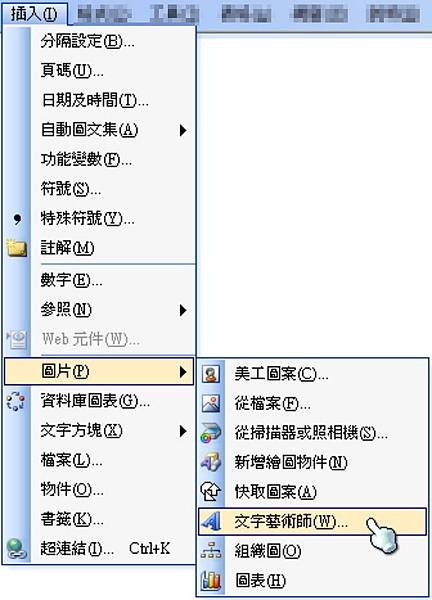Click the picture-from-file icon beside 從檔案

(x=211, y=403)
